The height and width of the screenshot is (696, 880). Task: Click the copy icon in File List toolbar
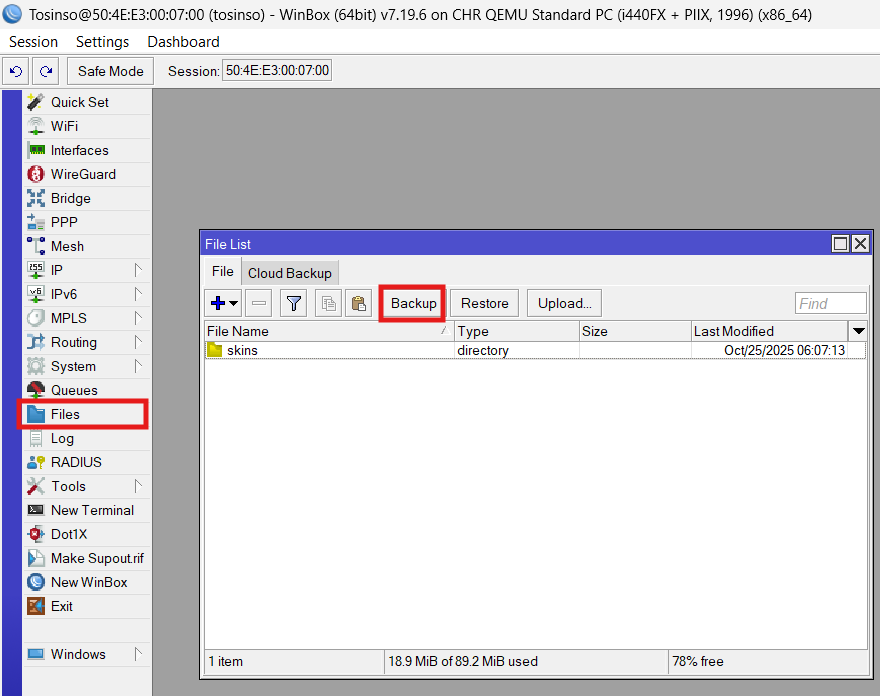coord(328,303)
